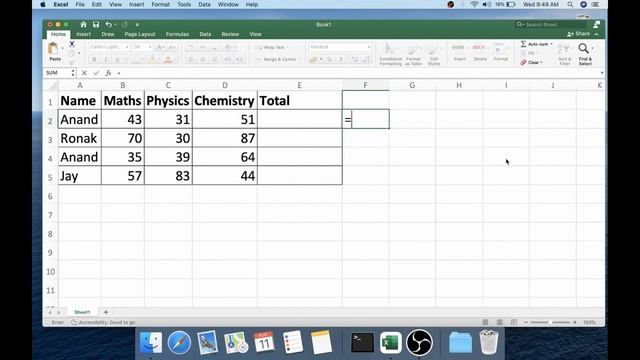Open the user account icon top right

tap(596, 24)
